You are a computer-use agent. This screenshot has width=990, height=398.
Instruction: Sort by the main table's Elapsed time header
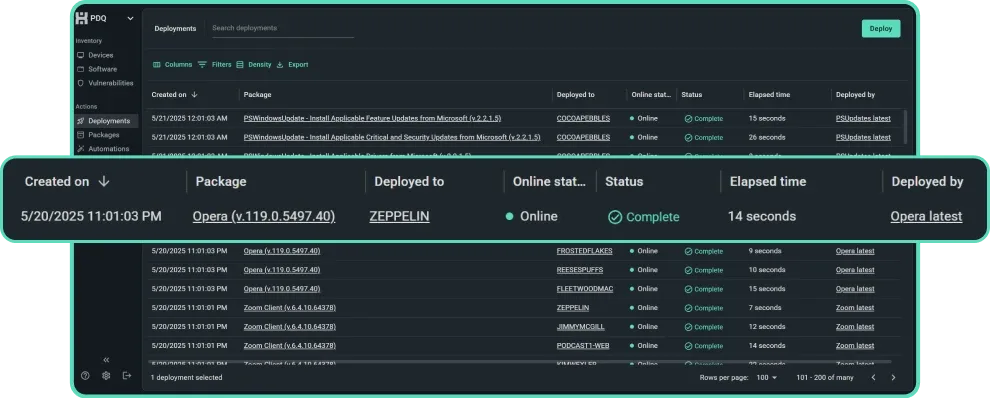(769, 95)
